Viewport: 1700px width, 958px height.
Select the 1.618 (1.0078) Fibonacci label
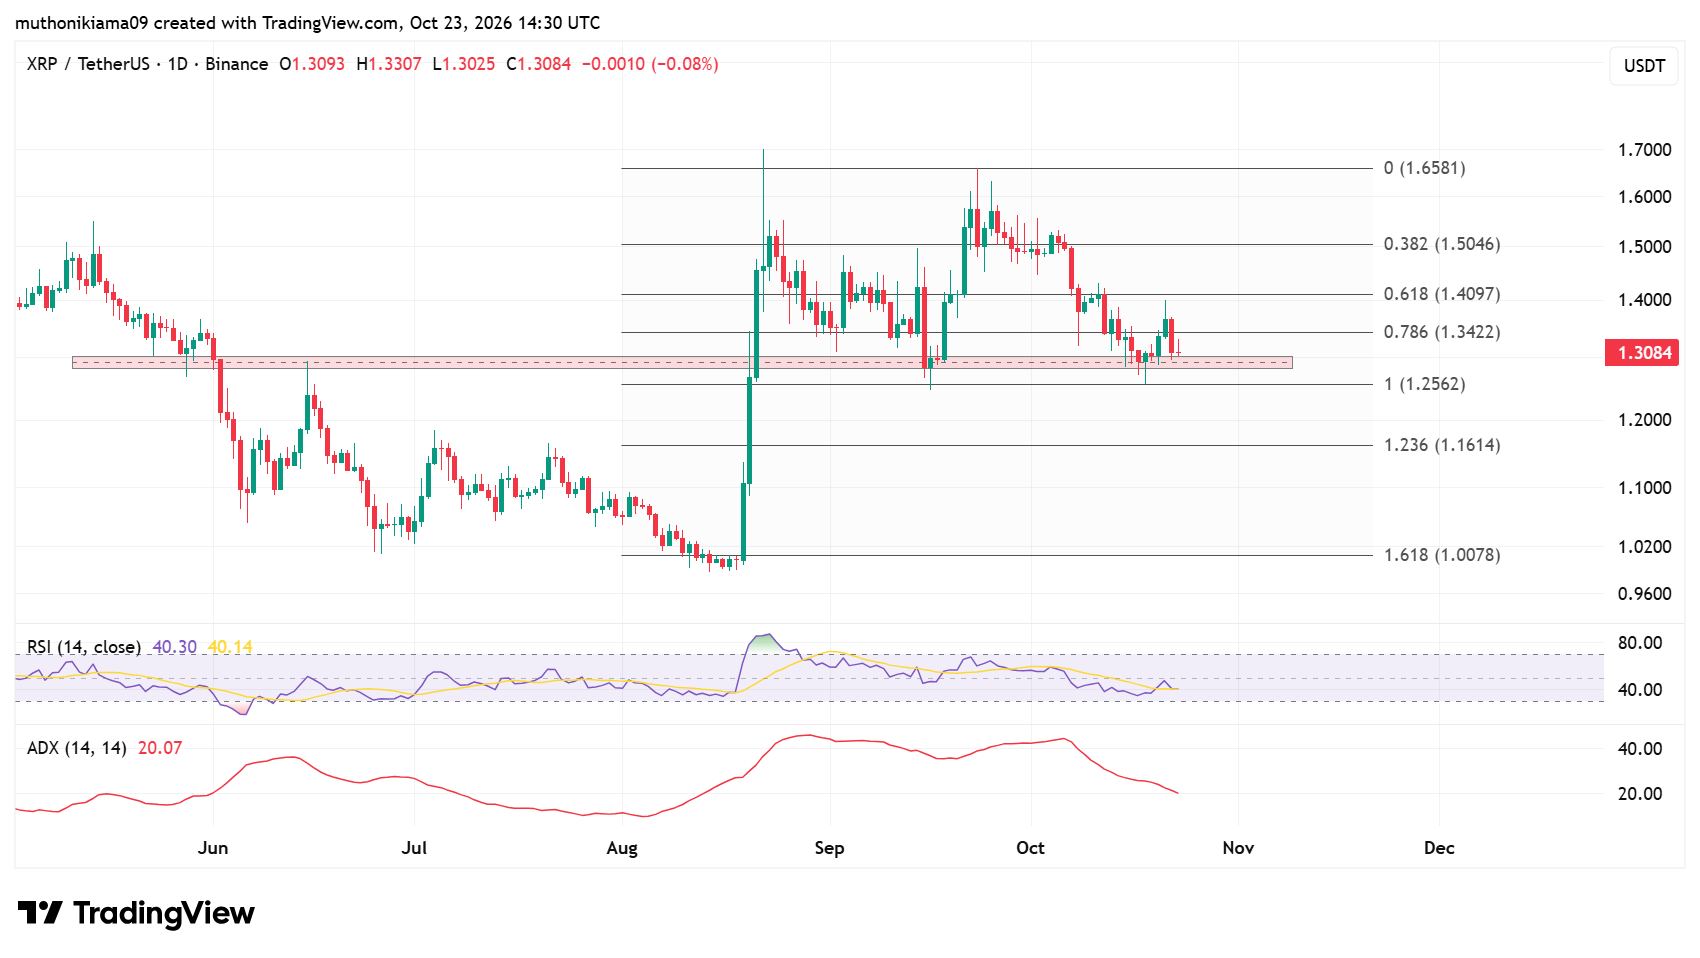(x=1442, y=555)
